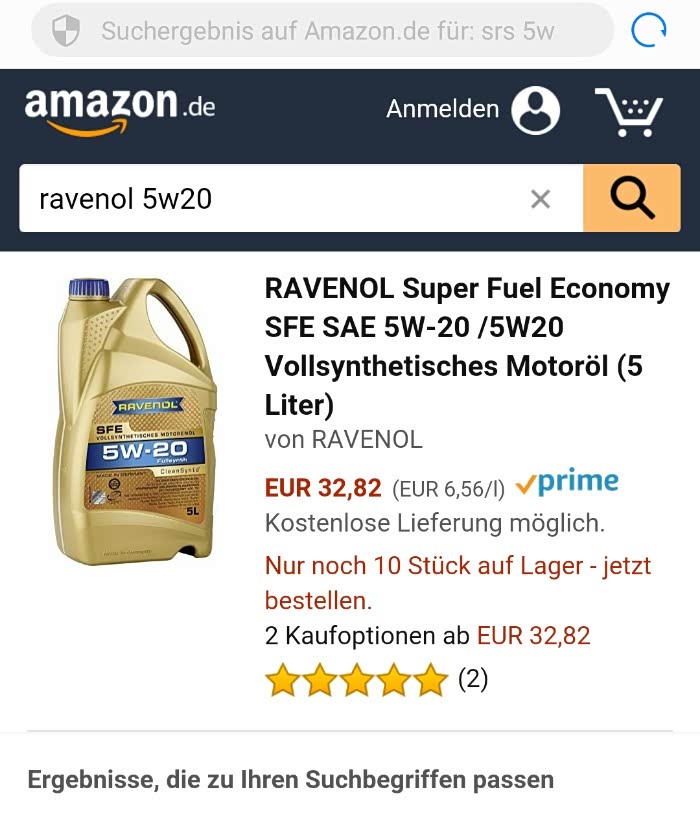Click the Anmelden sign-in link
This screenshot has width=700, height=818.
click(442, 109)
